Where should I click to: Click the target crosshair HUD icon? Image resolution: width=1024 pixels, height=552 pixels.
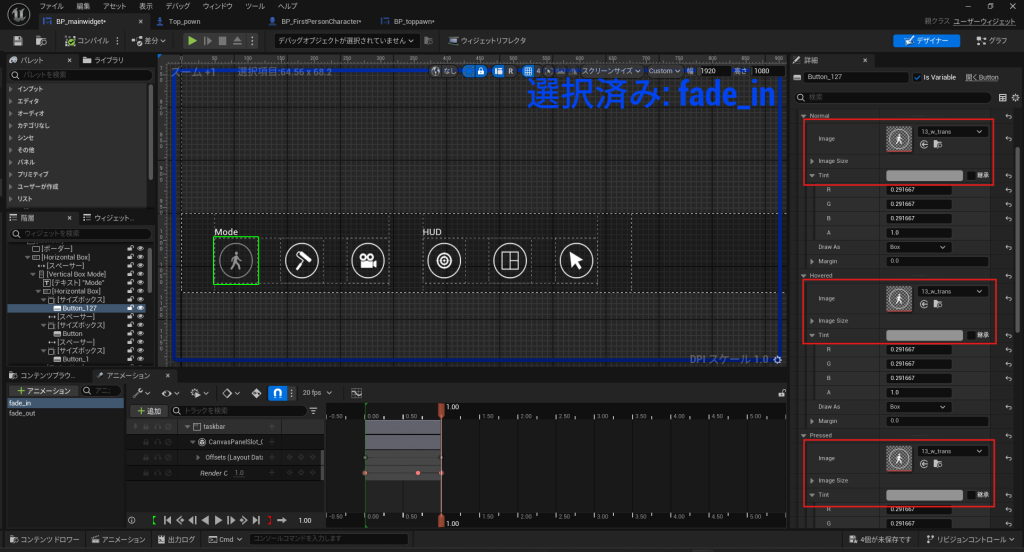[443, 261]
